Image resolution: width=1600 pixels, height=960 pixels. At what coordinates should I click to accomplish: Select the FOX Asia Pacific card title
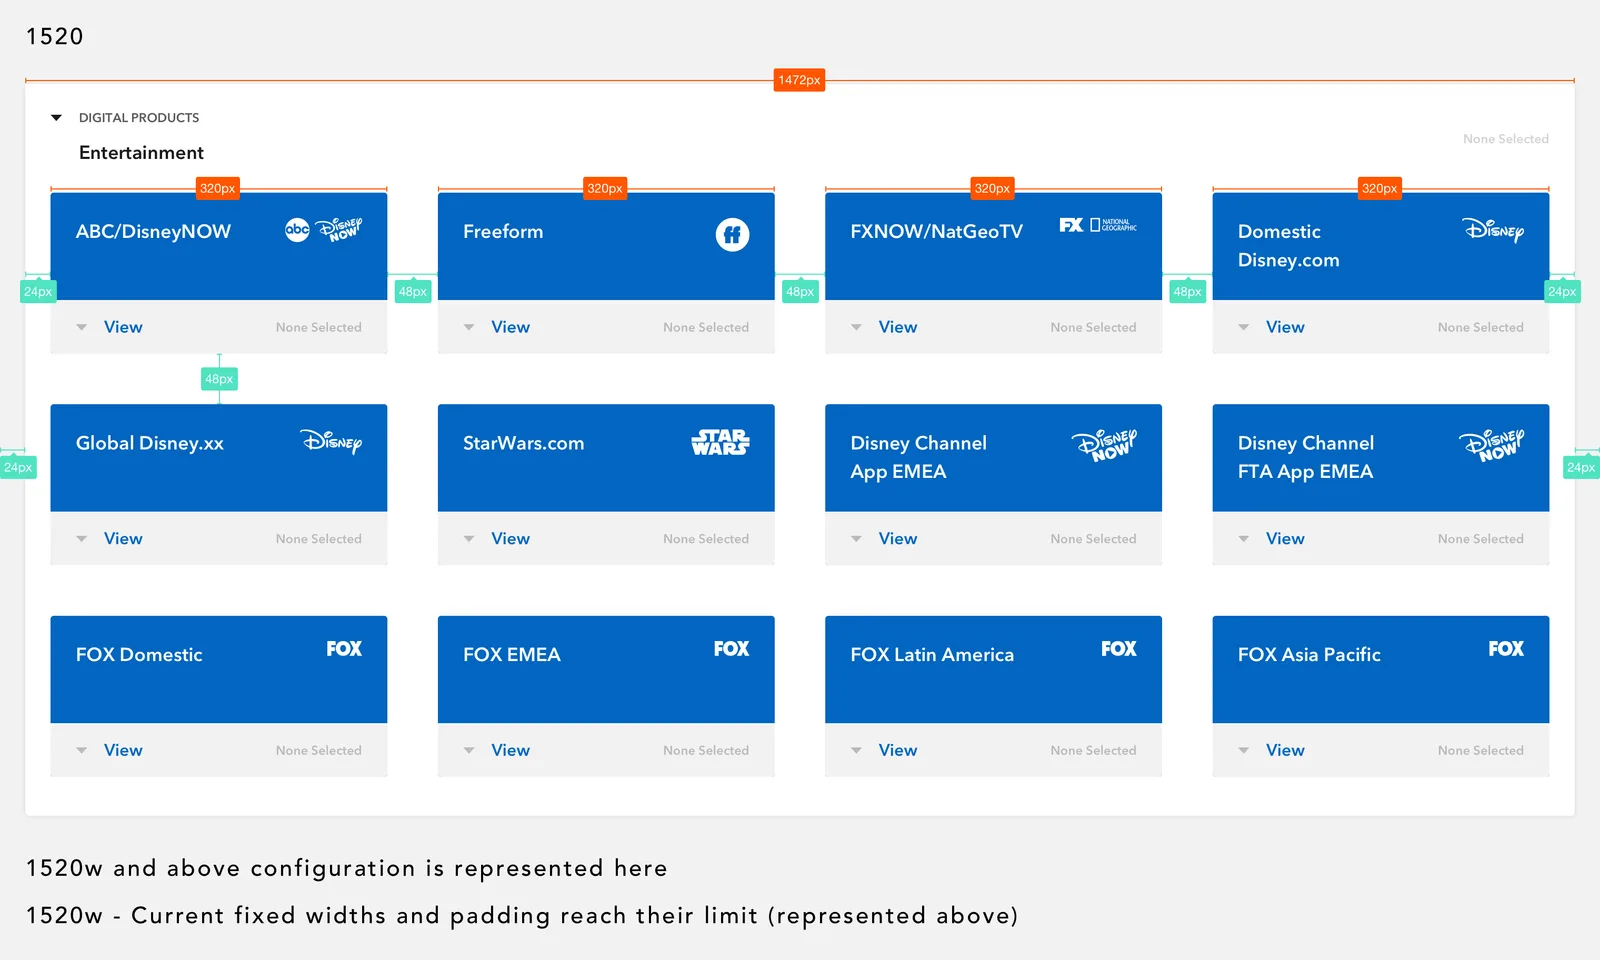(x=1309, y=655)
